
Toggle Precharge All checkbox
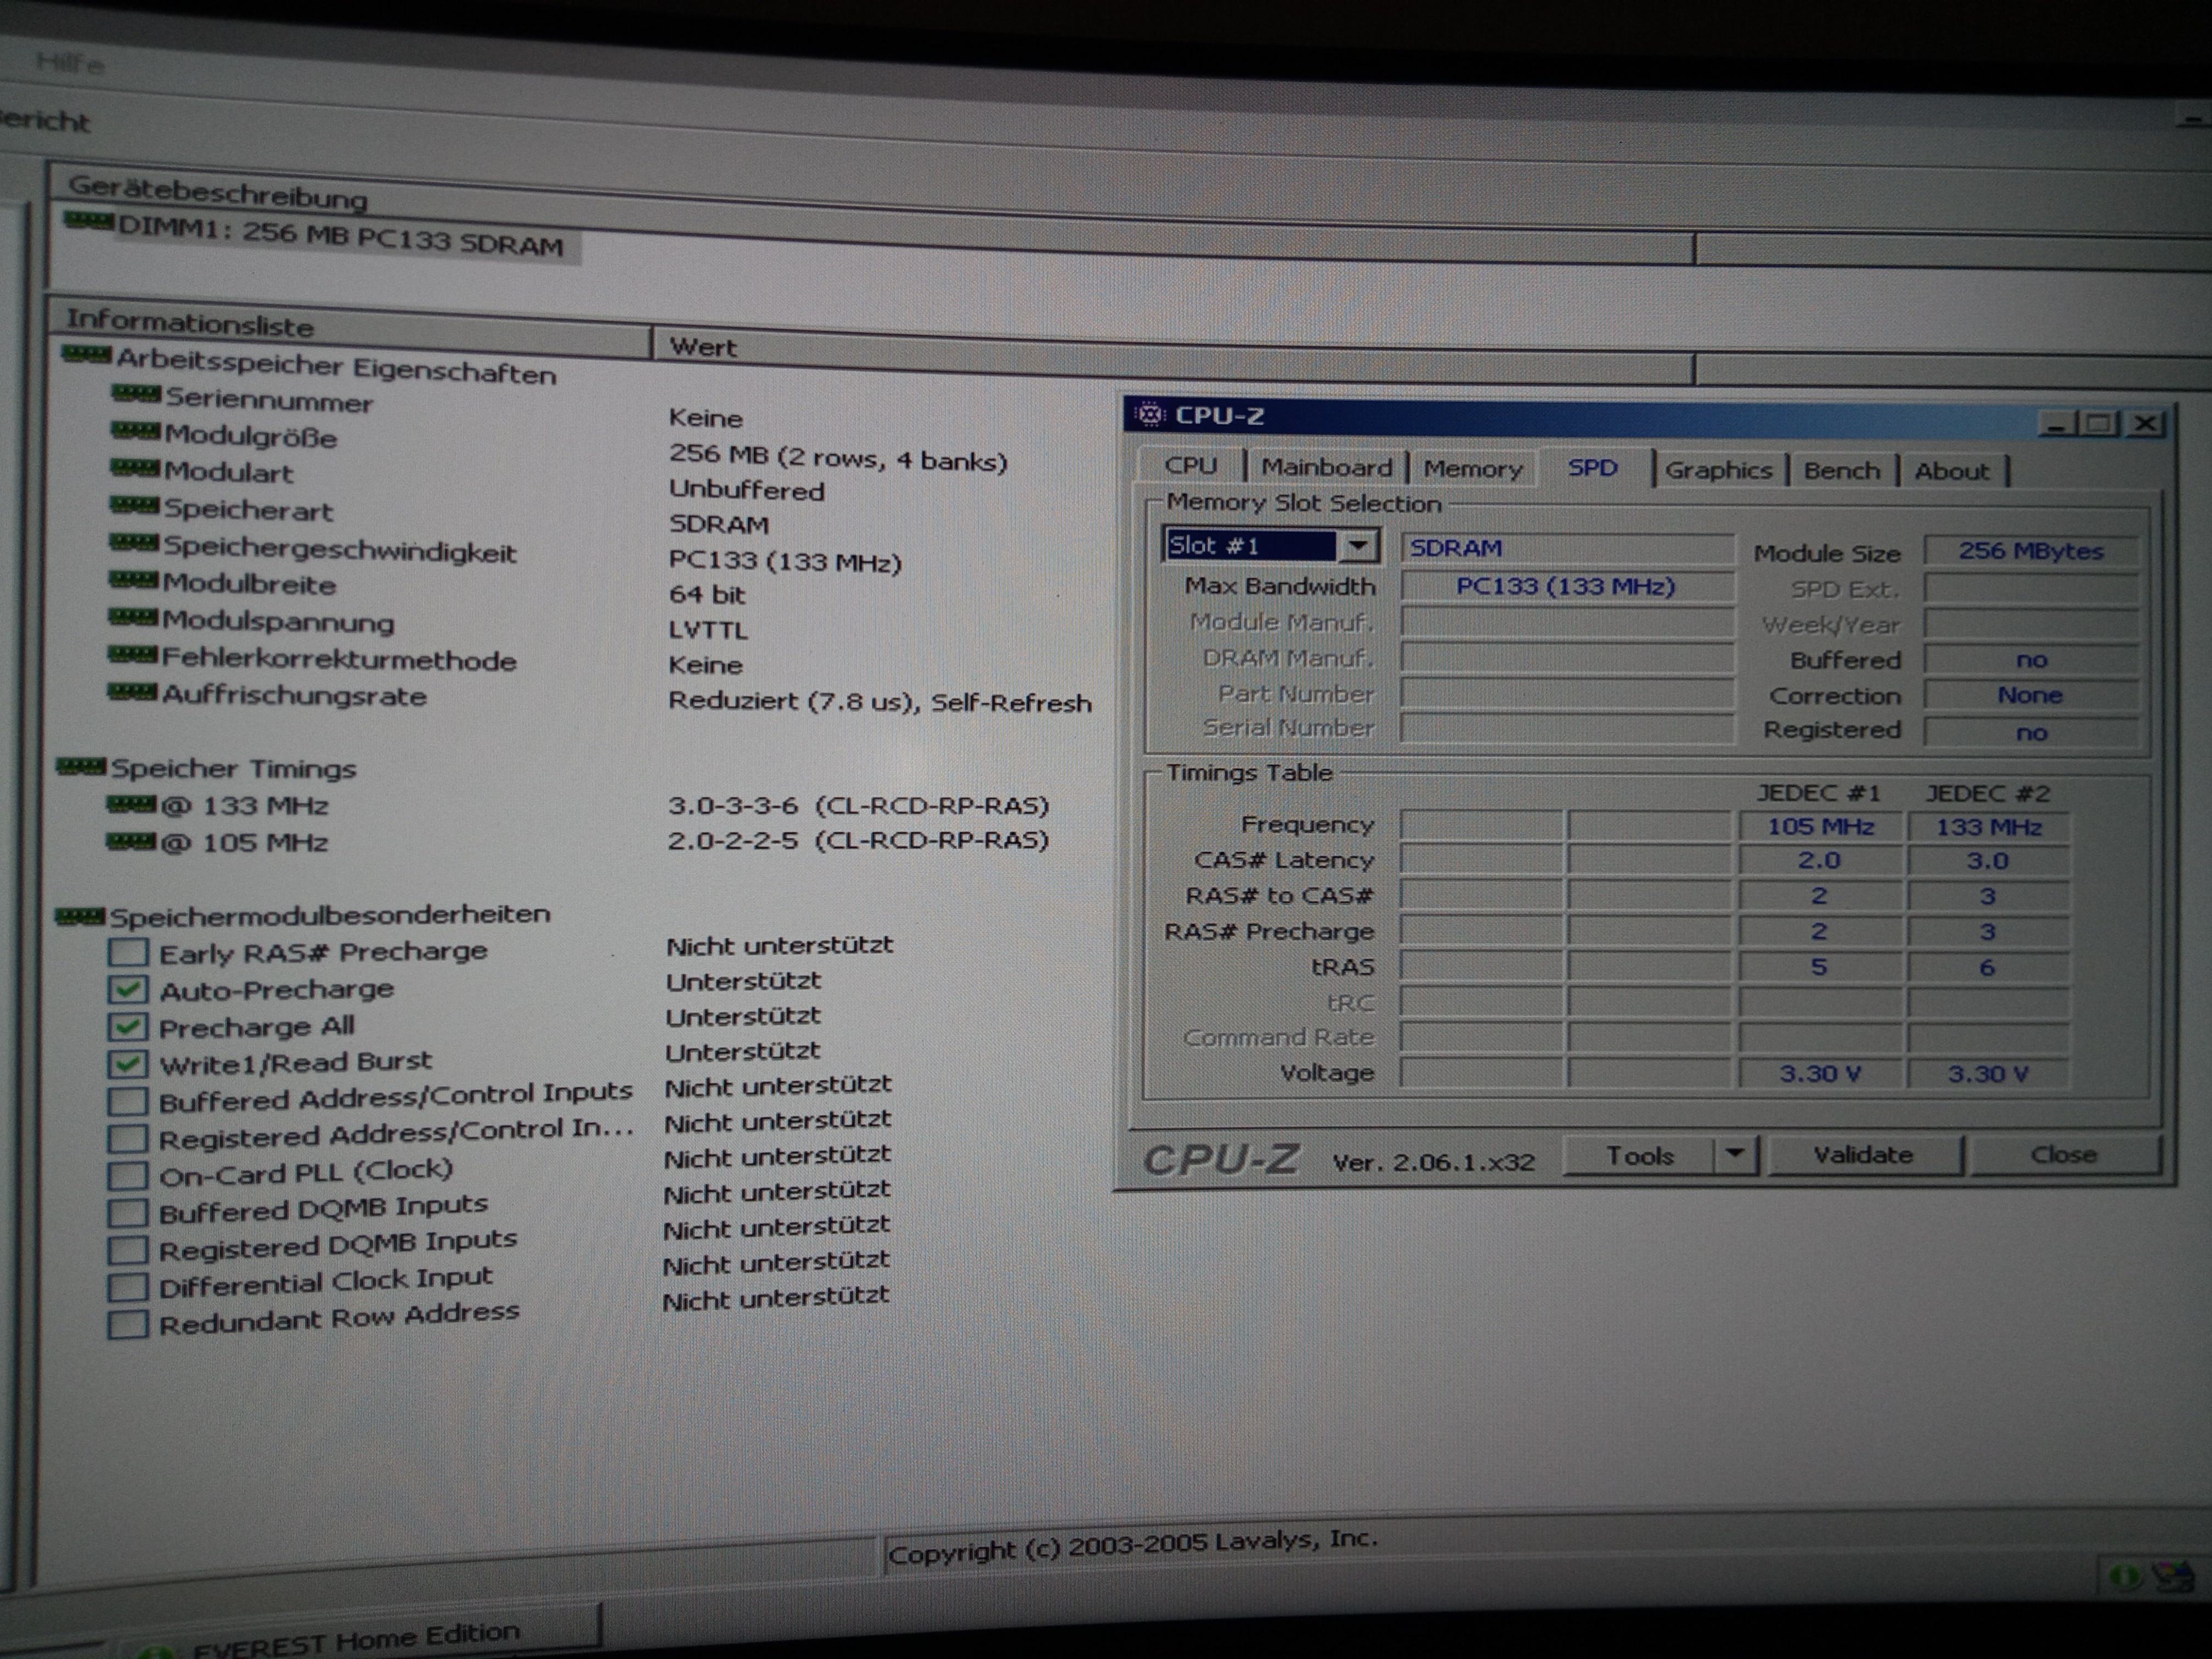[x=128, y=1027]
